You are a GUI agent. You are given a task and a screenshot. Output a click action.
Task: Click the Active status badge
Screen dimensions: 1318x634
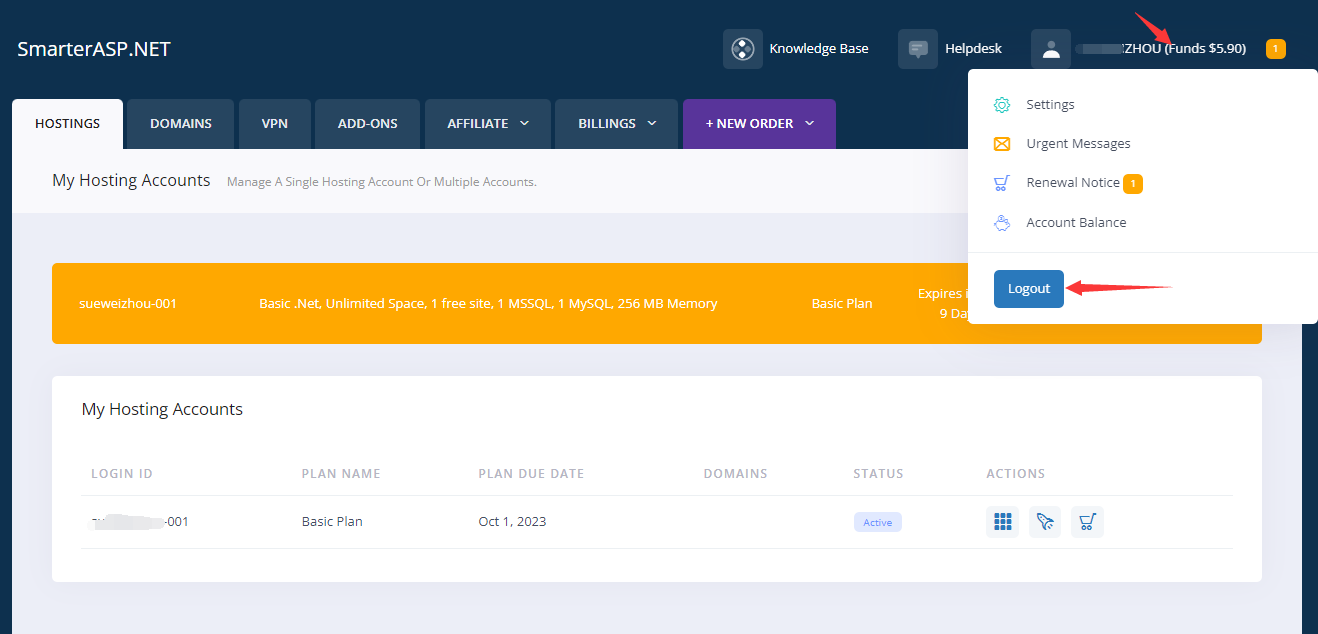[877, 522]
